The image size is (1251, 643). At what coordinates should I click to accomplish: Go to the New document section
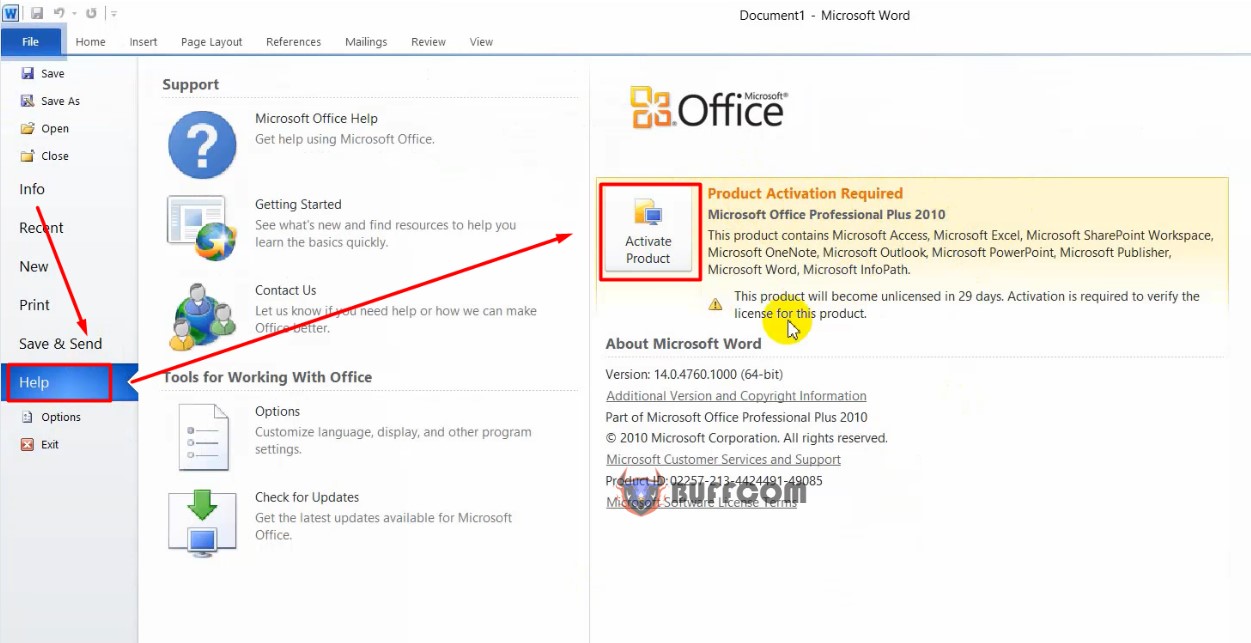pyautogui.click(x=34, y=267)
